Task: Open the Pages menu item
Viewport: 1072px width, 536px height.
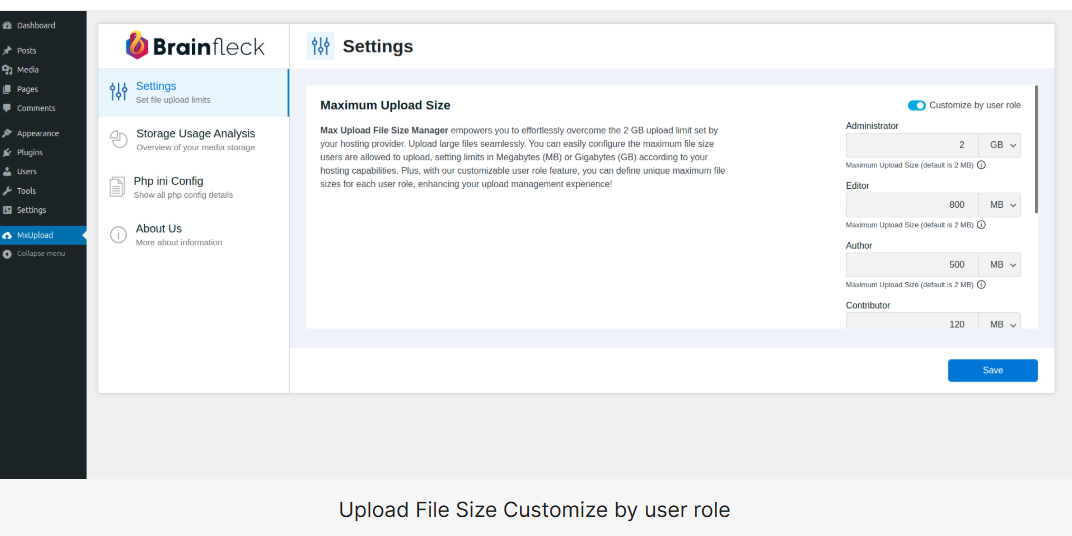Action: coord(43,89)
